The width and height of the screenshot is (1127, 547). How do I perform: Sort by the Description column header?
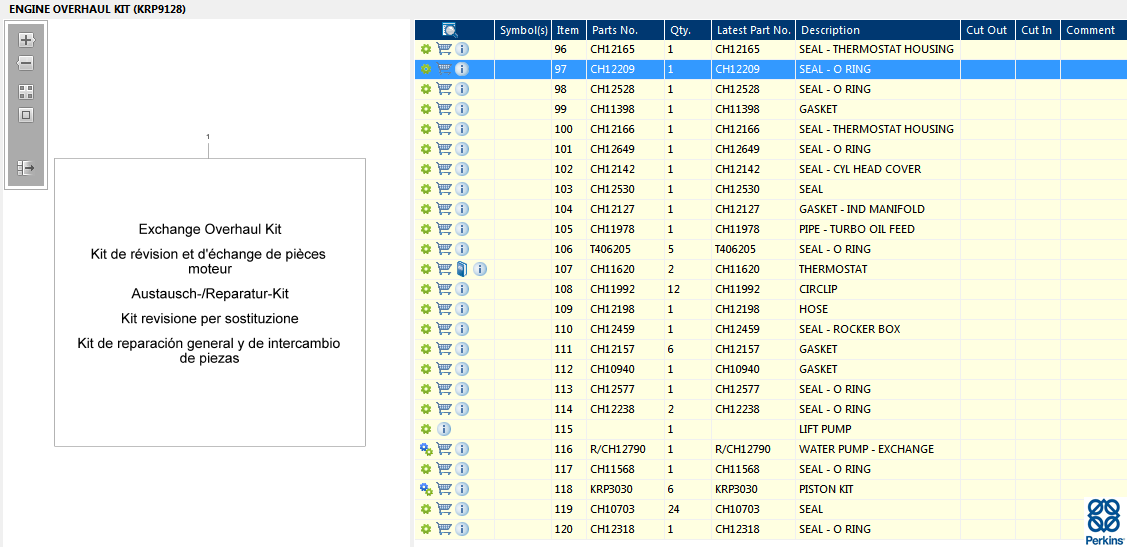point(830,30)
